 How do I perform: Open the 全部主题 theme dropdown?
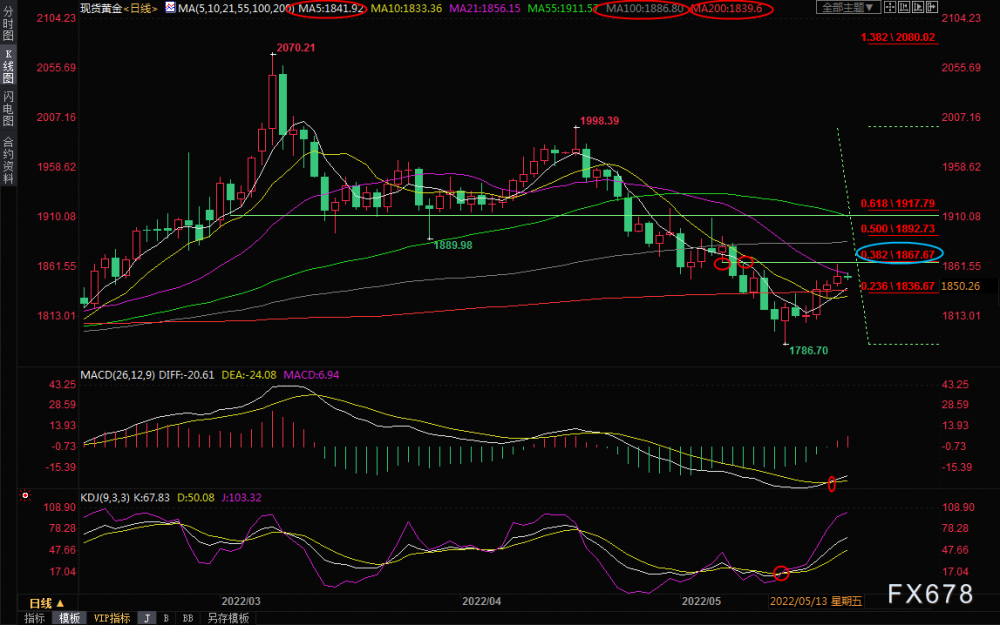(848, 8)
